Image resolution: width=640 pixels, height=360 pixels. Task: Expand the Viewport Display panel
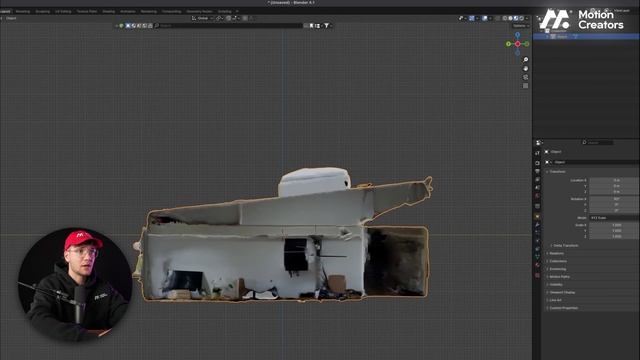click(562, 292)
